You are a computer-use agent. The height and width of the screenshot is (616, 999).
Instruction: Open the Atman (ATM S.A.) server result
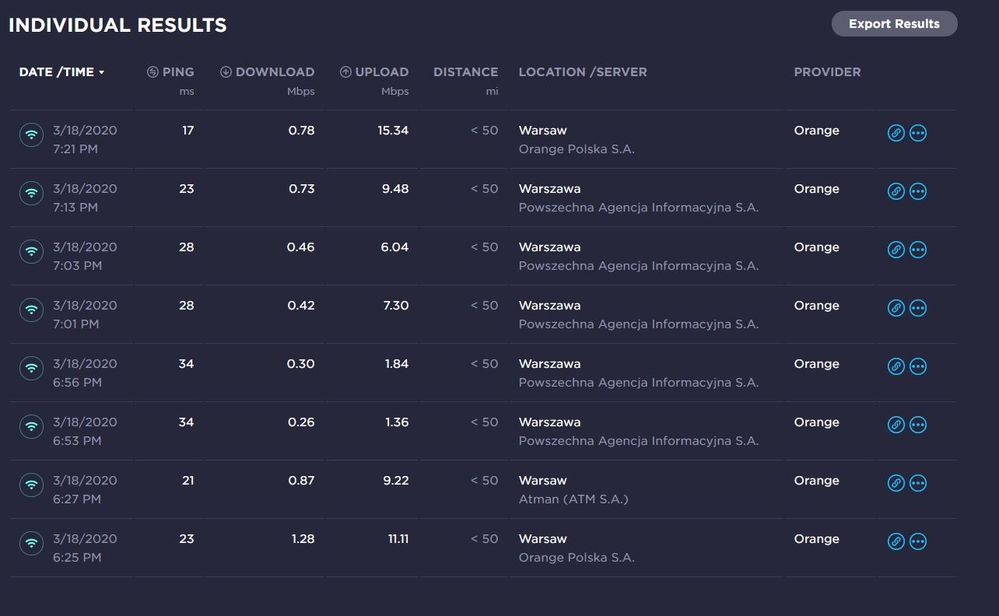point(573,499)
